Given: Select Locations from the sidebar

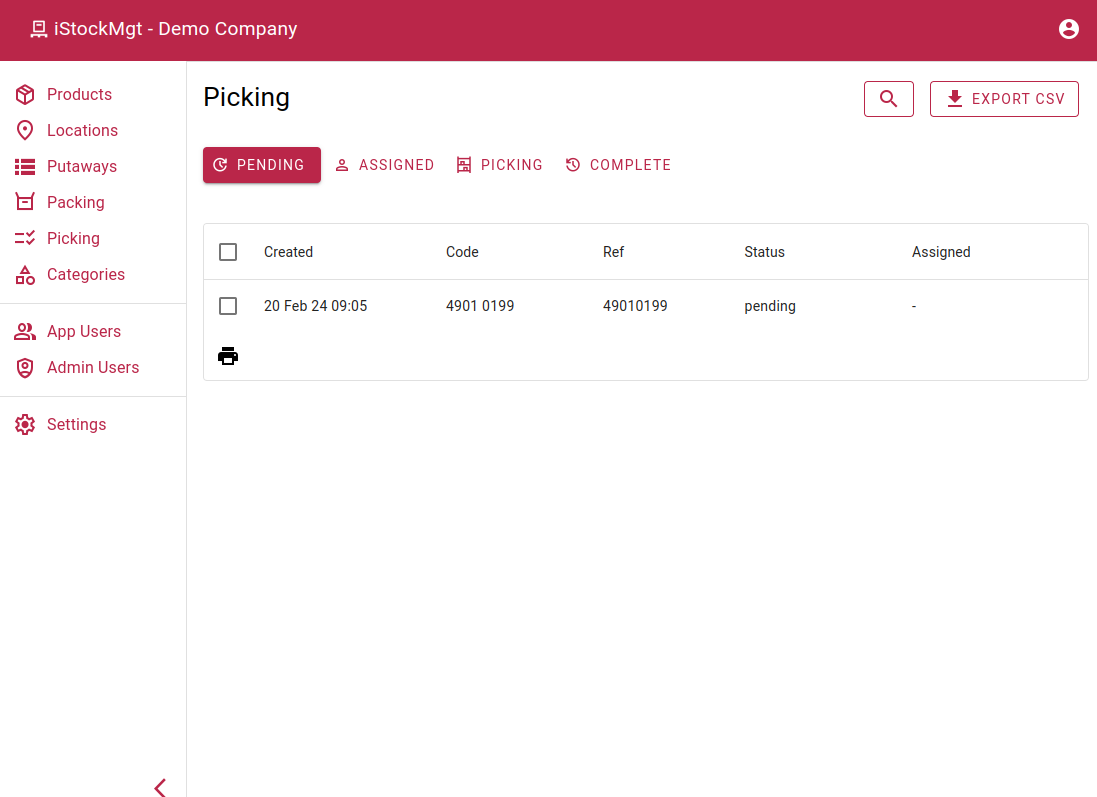Looking at the screenshot, I should pos(82,130).
